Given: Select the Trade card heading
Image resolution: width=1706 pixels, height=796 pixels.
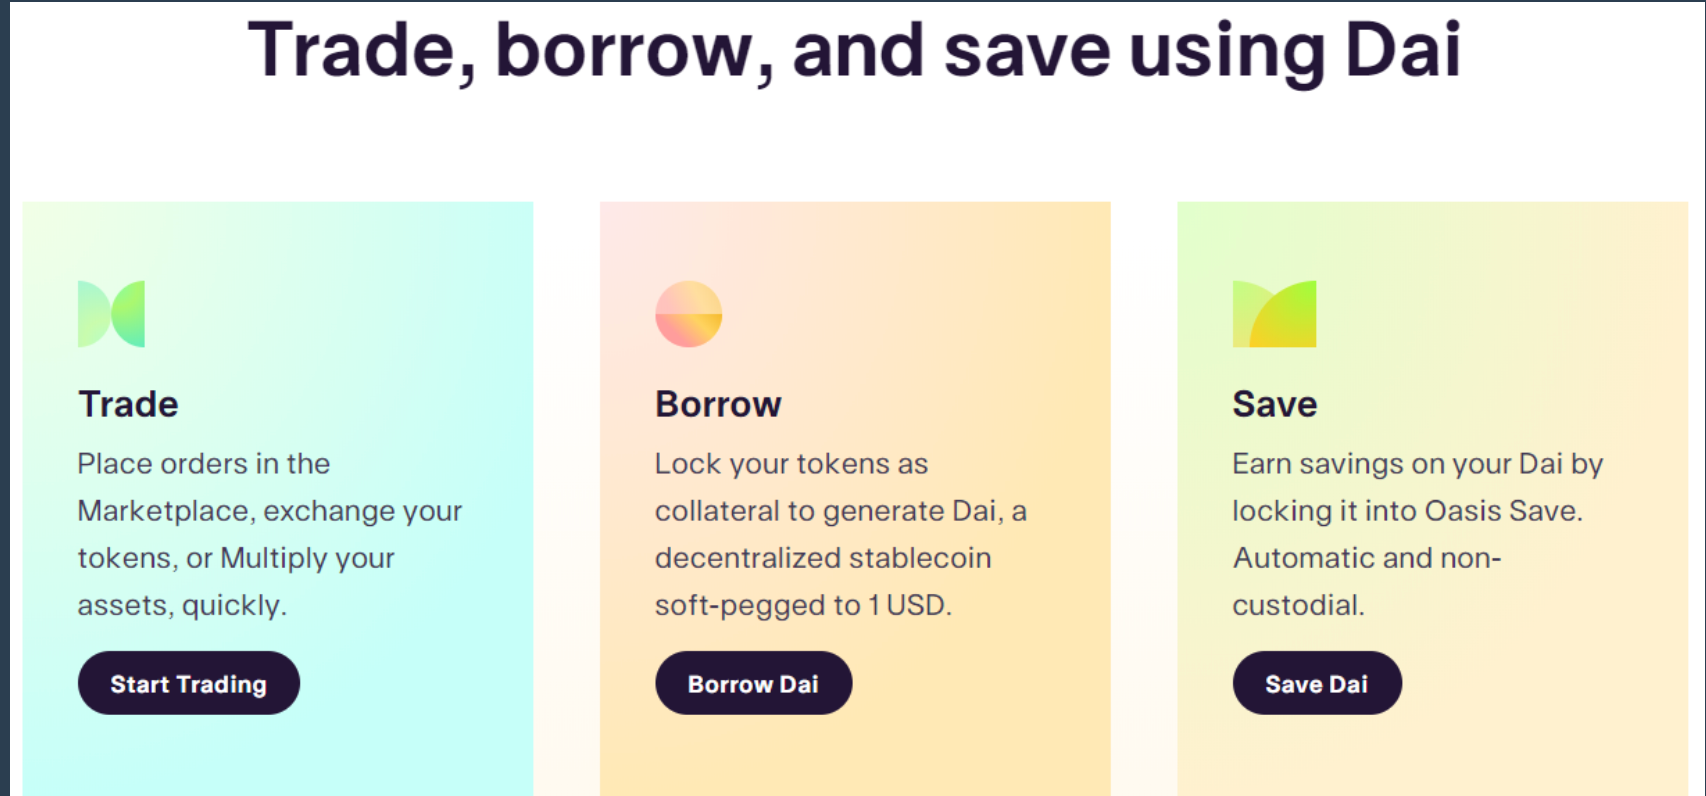Looking at the screenshot, I should tap(128, 404).
